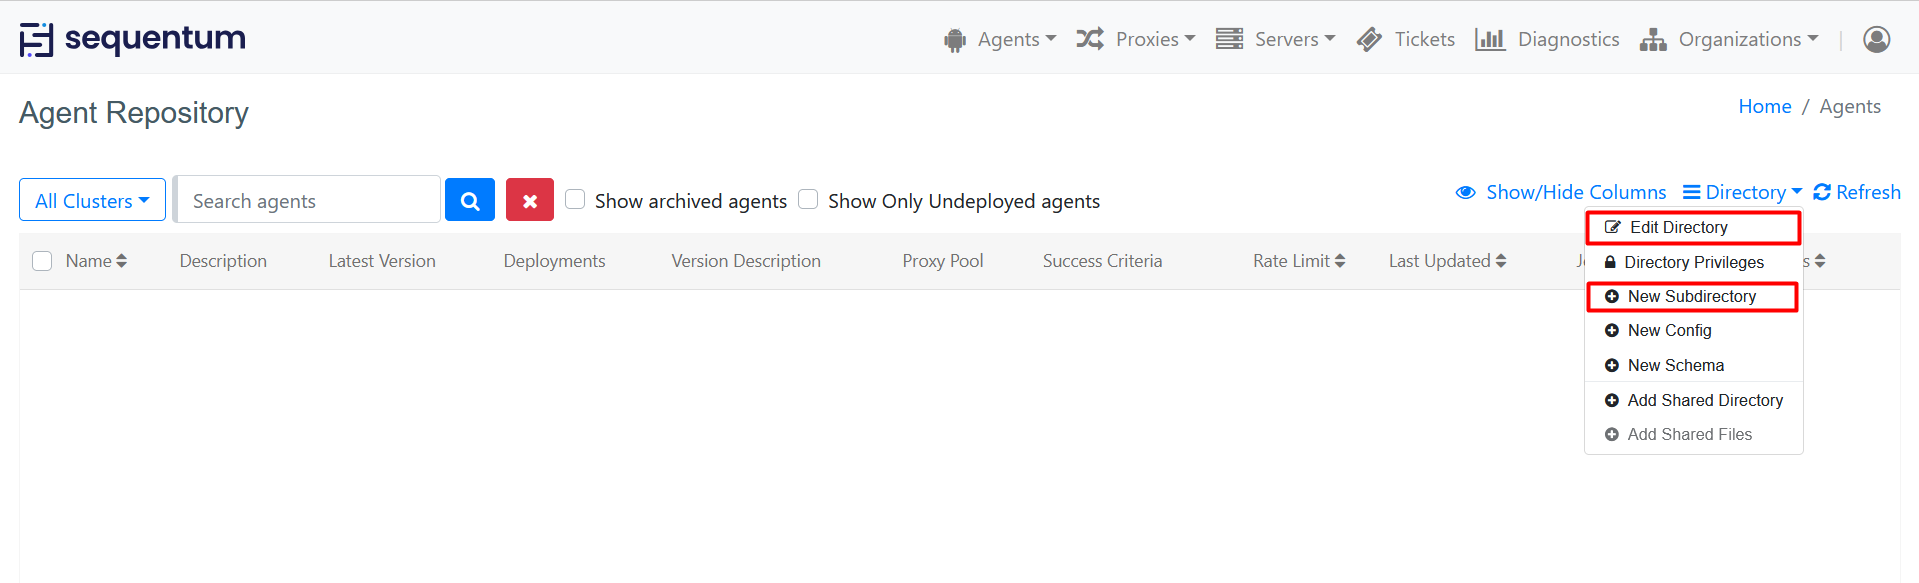Click the Refresh circular arrows icon
Image resolution: width=1919 pixels, height=583 pixels.
[x=1822, y=192]
